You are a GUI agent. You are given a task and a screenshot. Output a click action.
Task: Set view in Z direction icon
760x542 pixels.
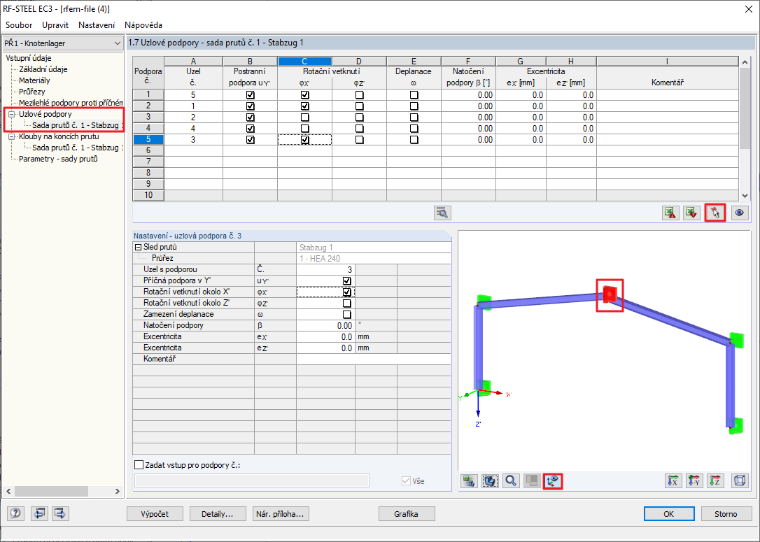(x=715, y=481)
